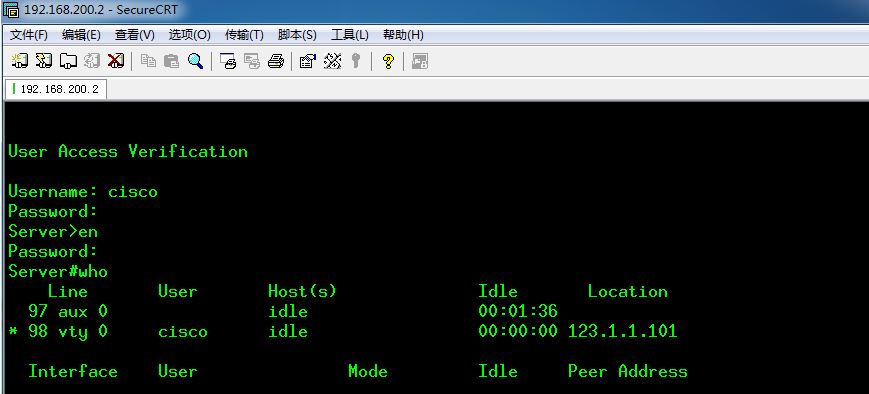Click the grayed SecureFX icon
869x394 pixels.
click(420, 61)
